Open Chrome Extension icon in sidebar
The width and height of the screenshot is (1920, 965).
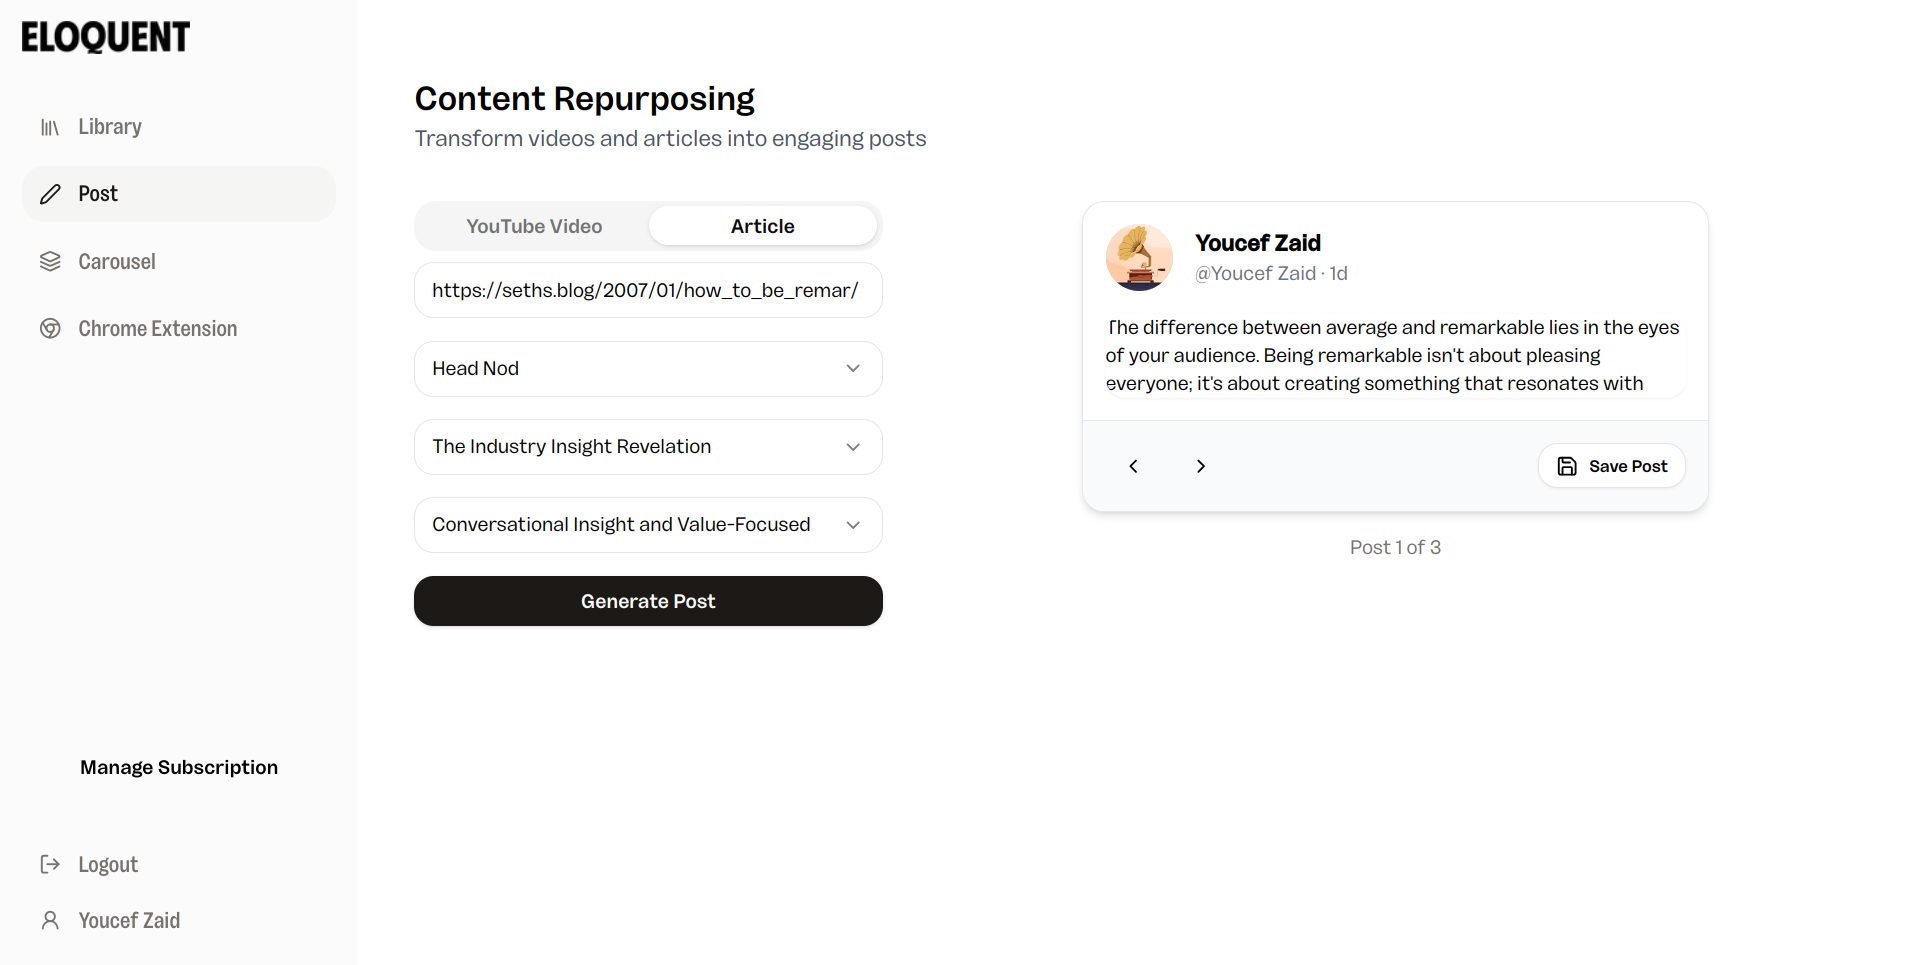point(50,329)
